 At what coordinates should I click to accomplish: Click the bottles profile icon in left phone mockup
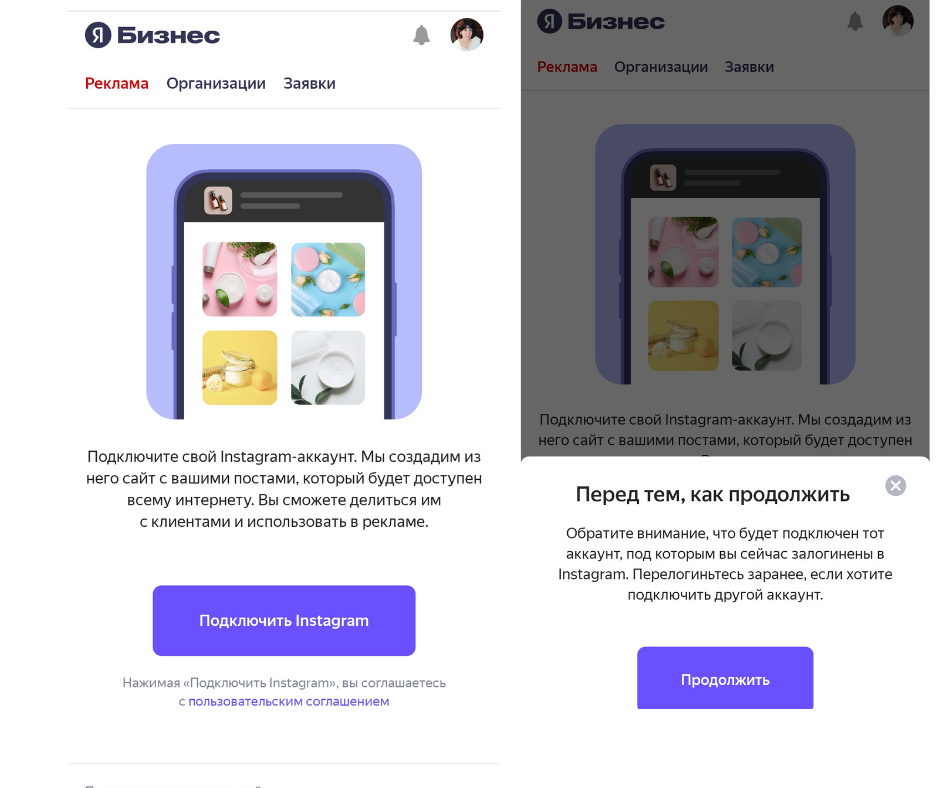[x=218, y=200]
